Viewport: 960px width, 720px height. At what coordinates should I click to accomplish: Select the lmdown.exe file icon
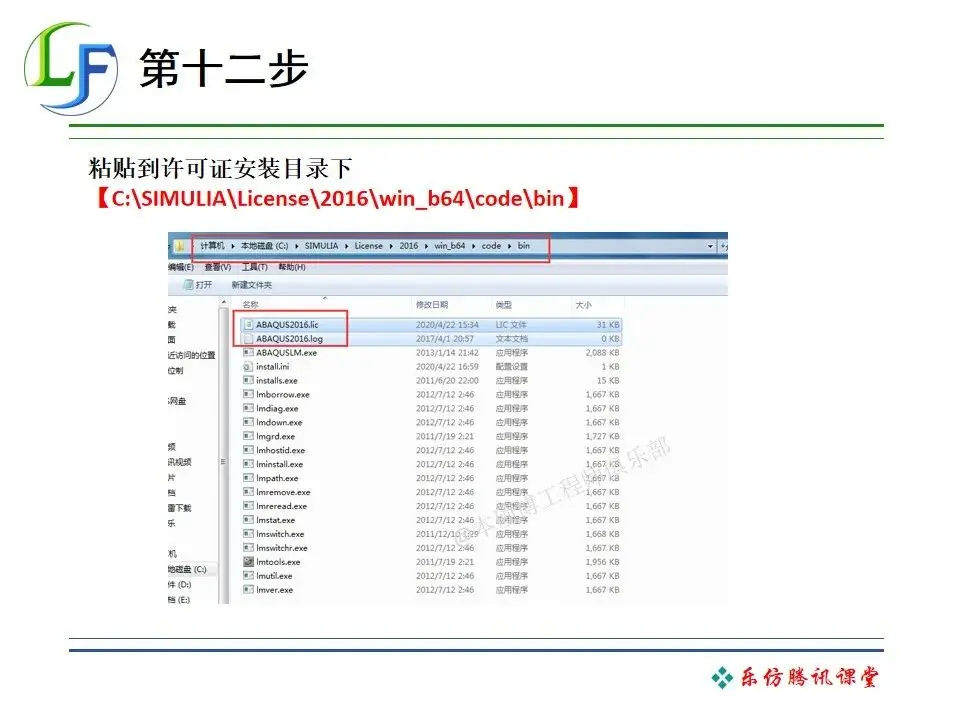[248, 422]
